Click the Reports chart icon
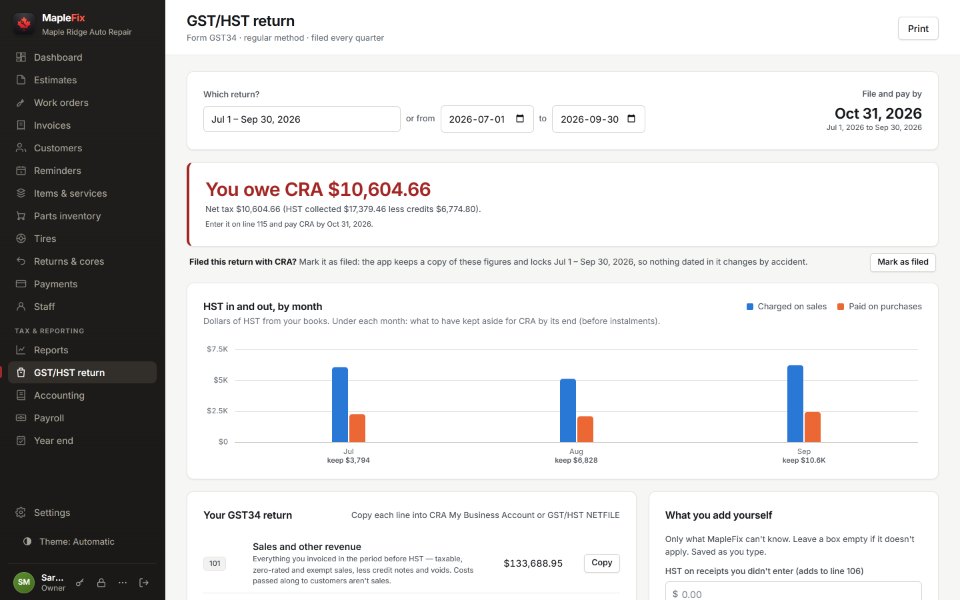The height and width of the screenshot is (600, 960). 21,350
